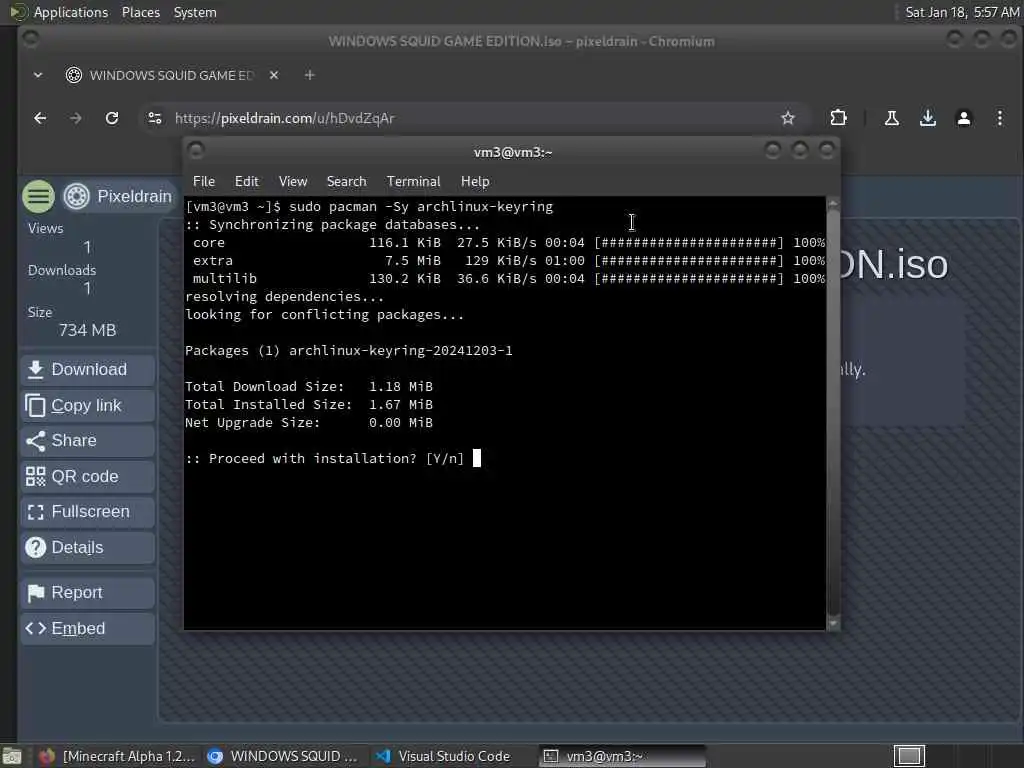Select the vm3@vm3 terminal taskbar entry
Image resolution: width=1024 pixels, height=768 pixels.
622,756
